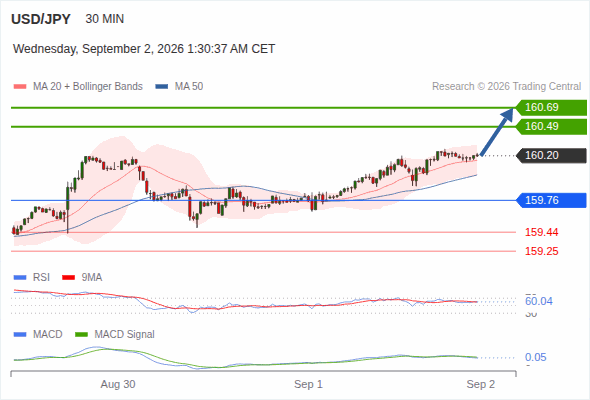
Task: Click the Aug 30 date axis label
Action: 118,384
